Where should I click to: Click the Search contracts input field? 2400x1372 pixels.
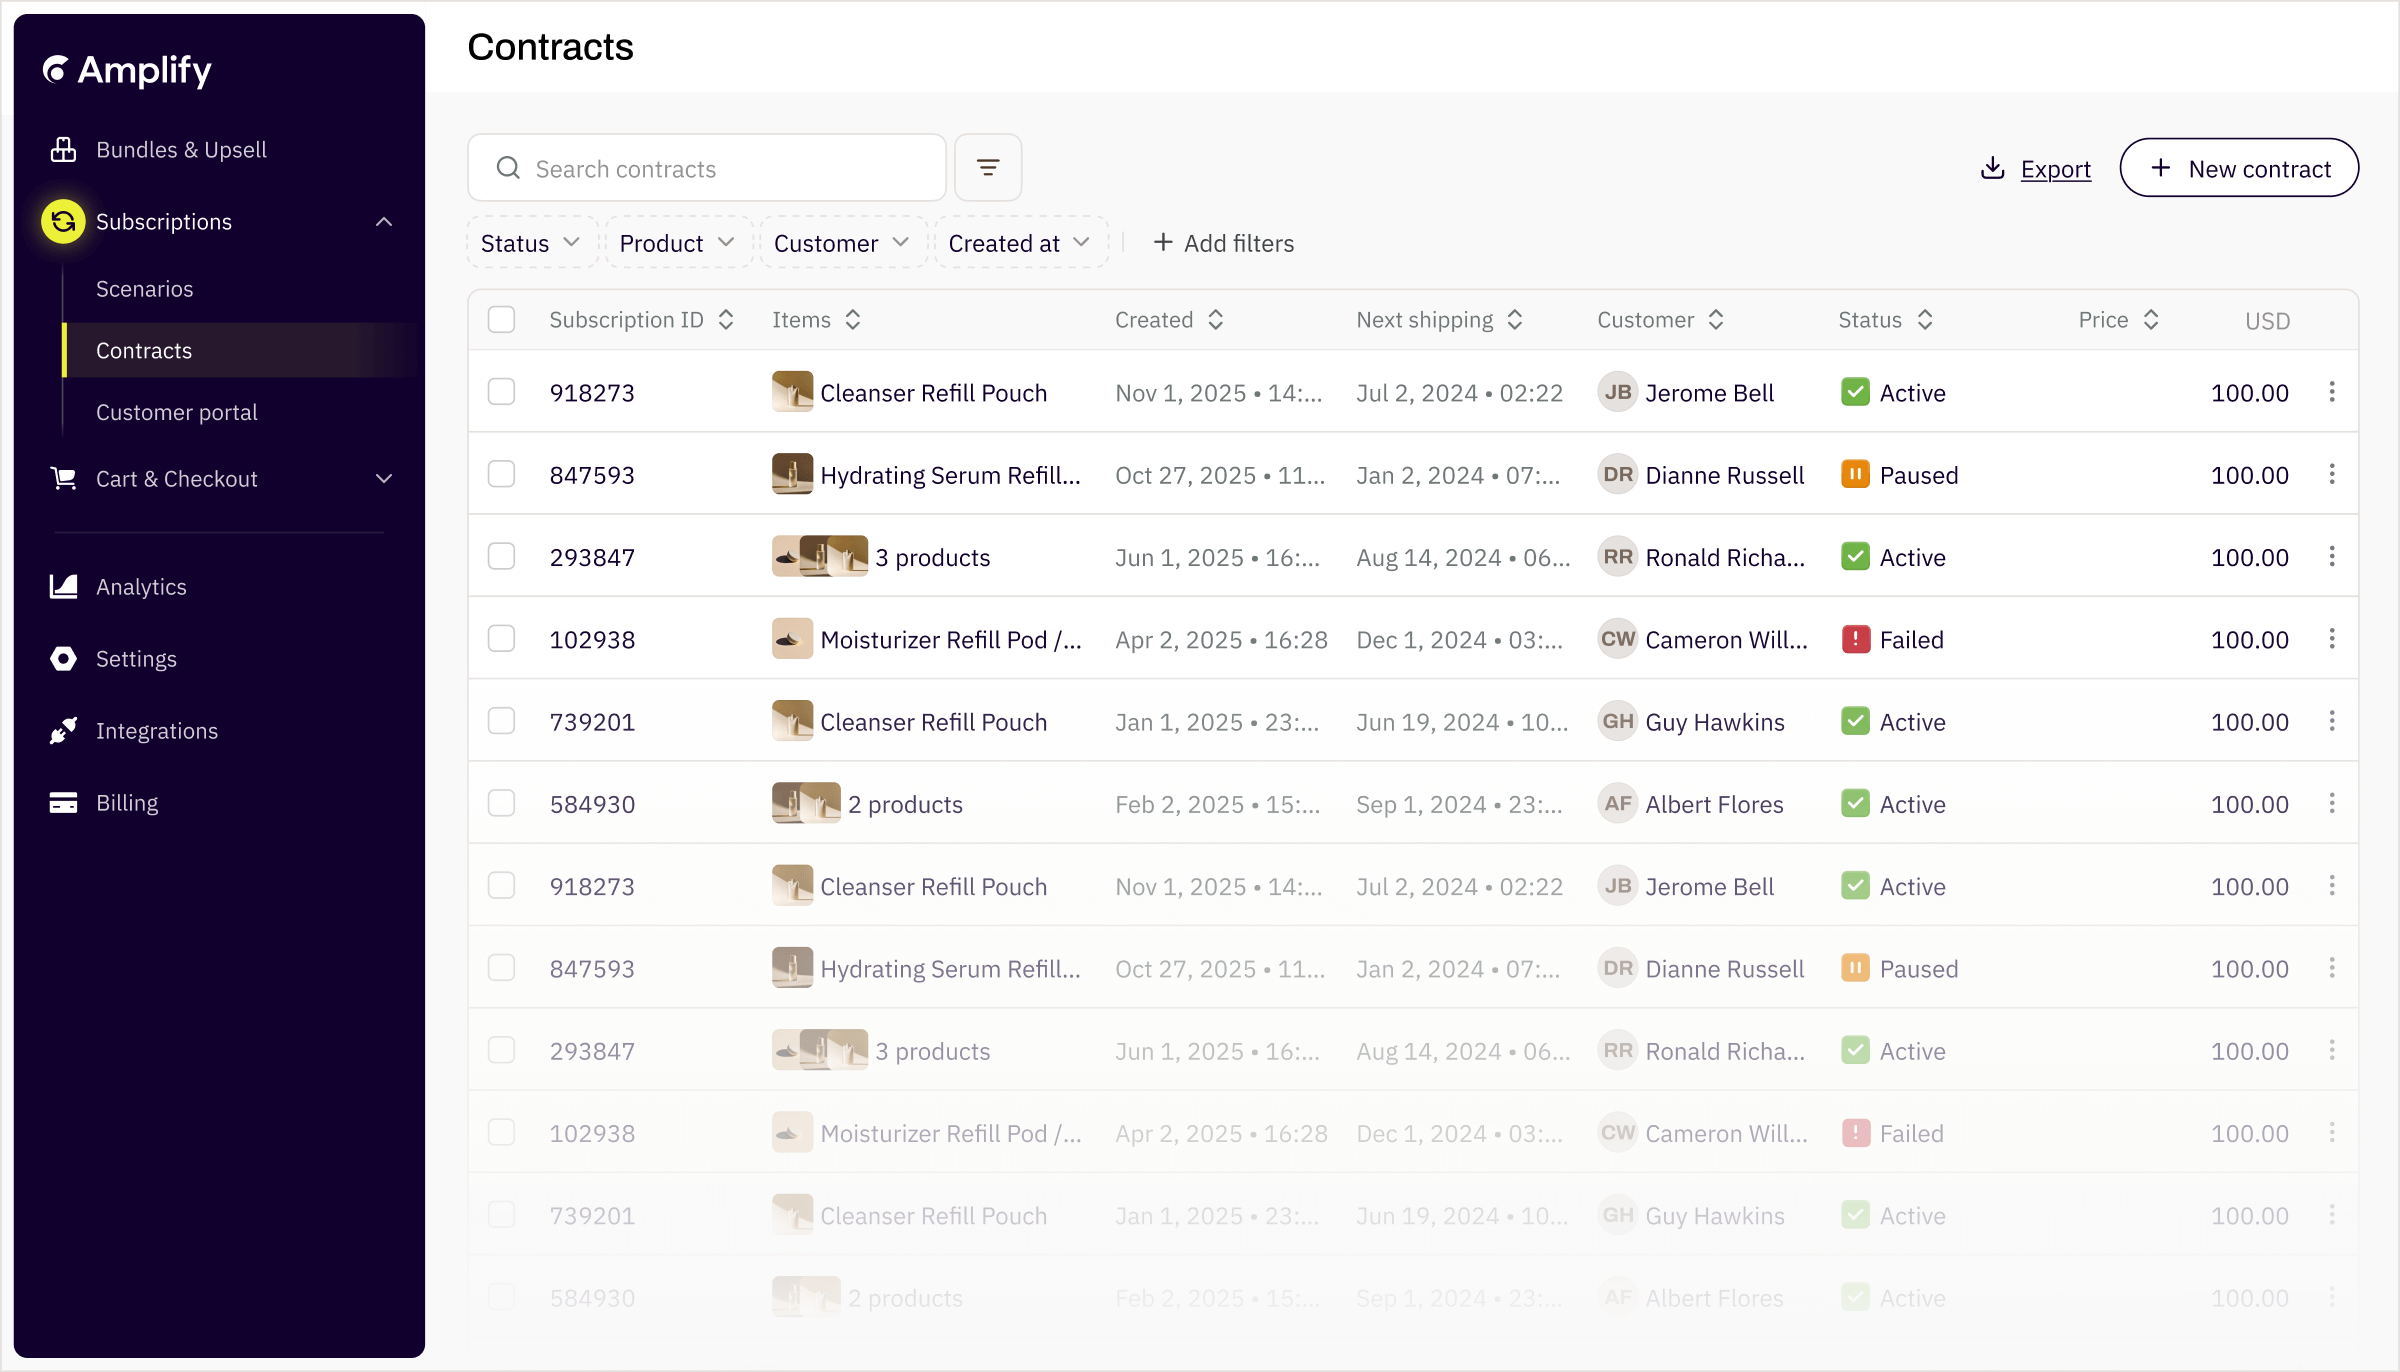[x=720, y=169]
